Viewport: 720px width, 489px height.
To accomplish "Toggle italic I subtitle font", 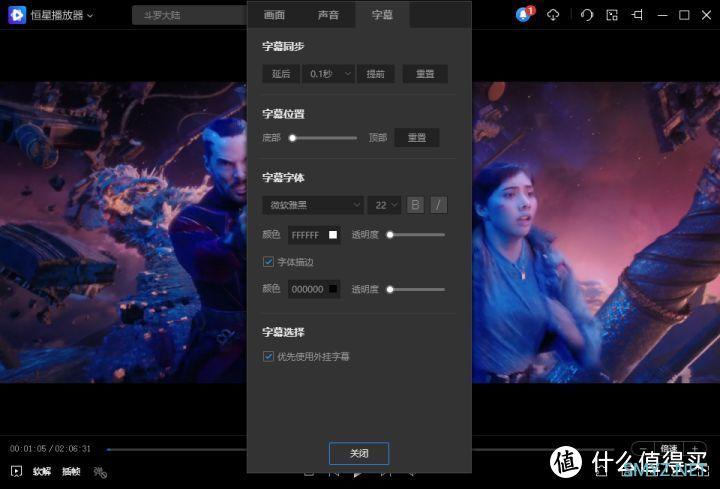I will (x=439, y=205).
